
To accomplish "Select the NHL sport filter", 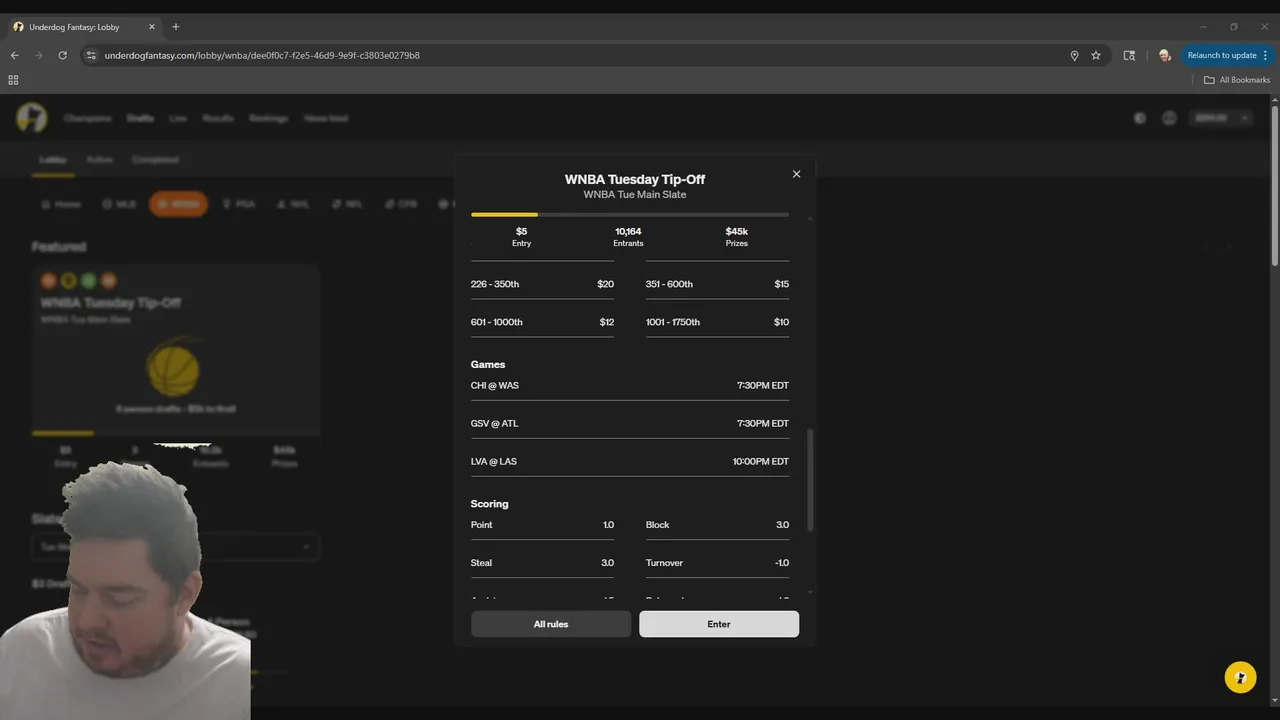I will [293, 204].
